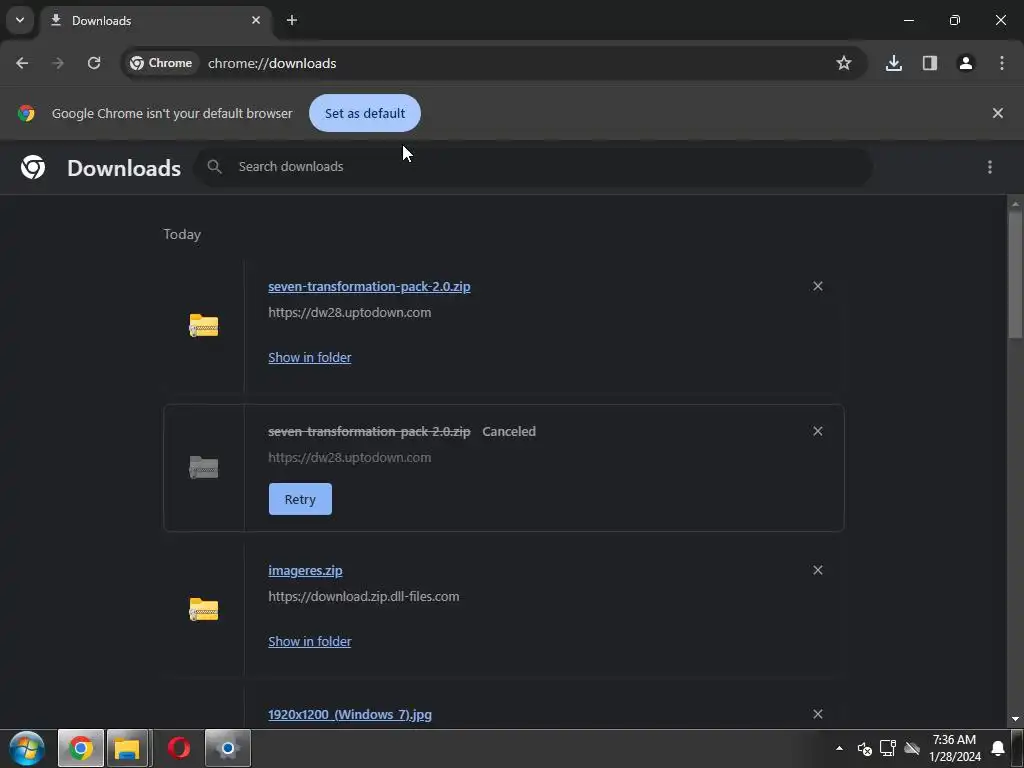Click Chrome icon in taskbar
Screen dimensions: 1024x768
[x=81, y=748]
